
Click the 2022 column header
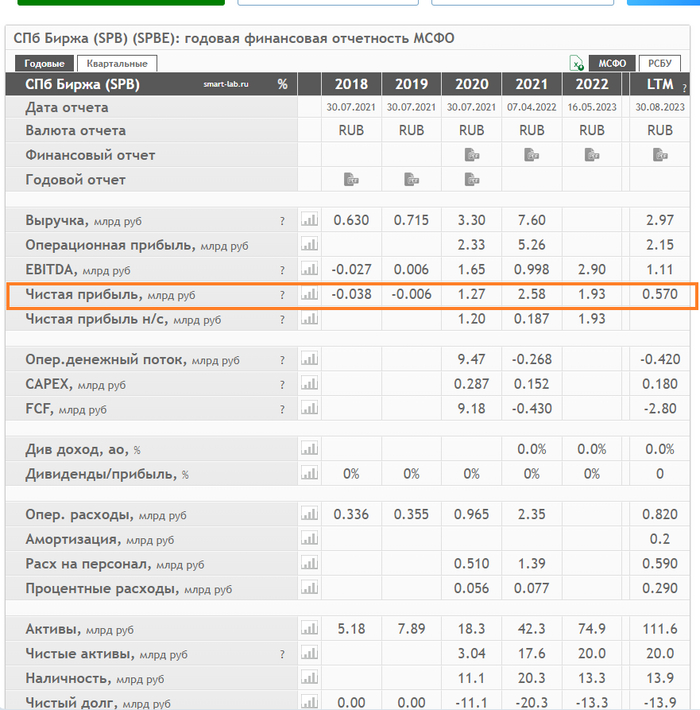592,84
